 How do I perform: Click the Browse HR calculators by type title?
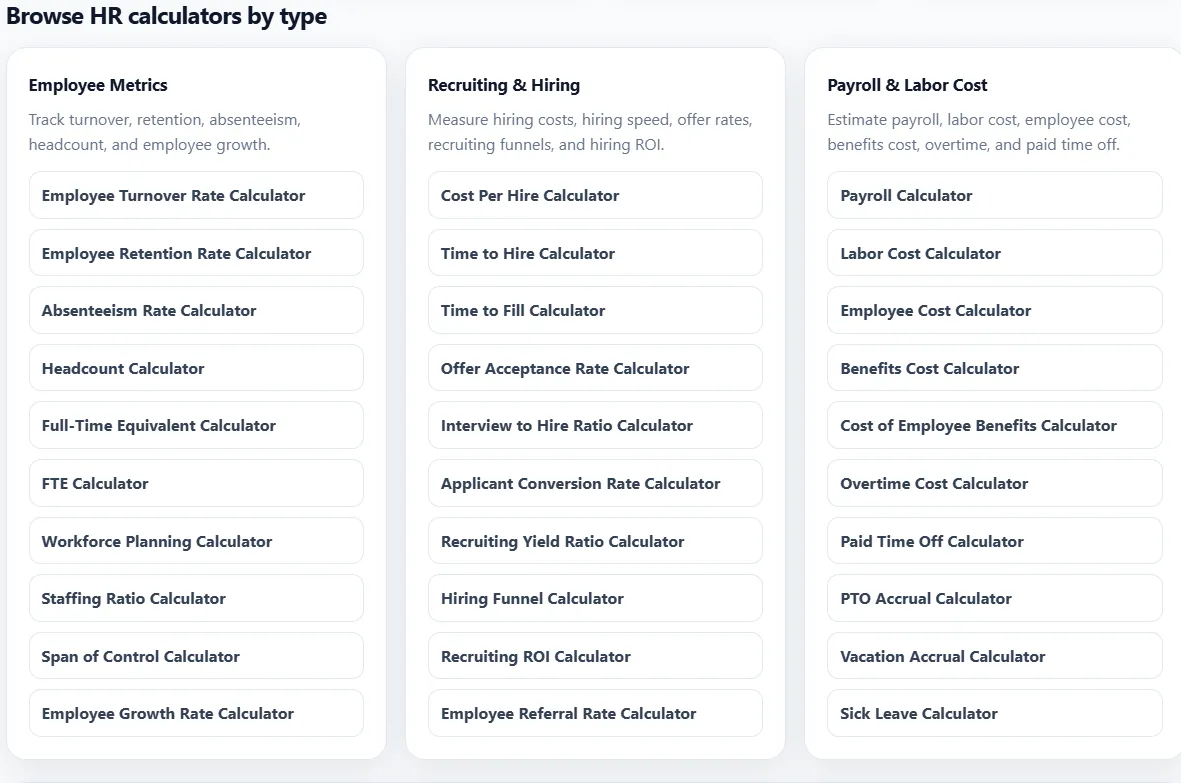pos(166,16)
